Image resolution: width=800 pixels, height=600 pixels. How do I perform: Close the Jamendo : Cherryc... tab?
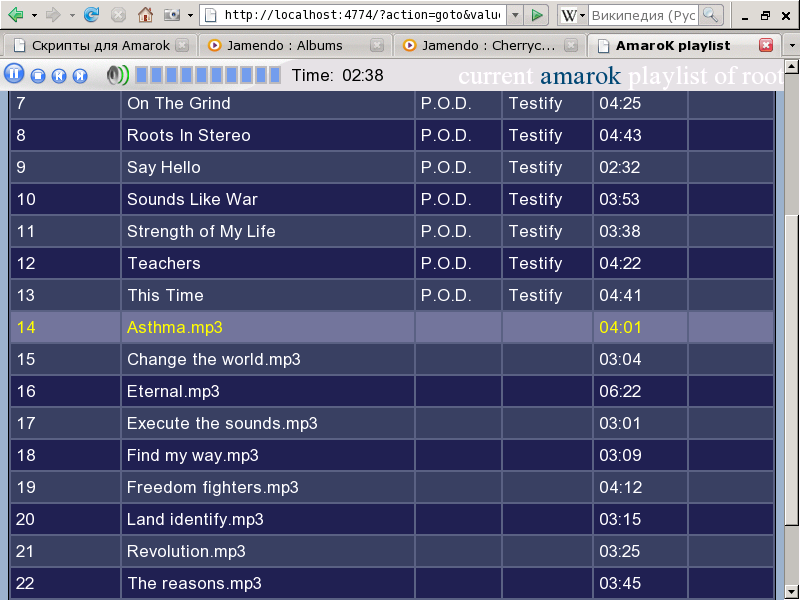point(571,45)
